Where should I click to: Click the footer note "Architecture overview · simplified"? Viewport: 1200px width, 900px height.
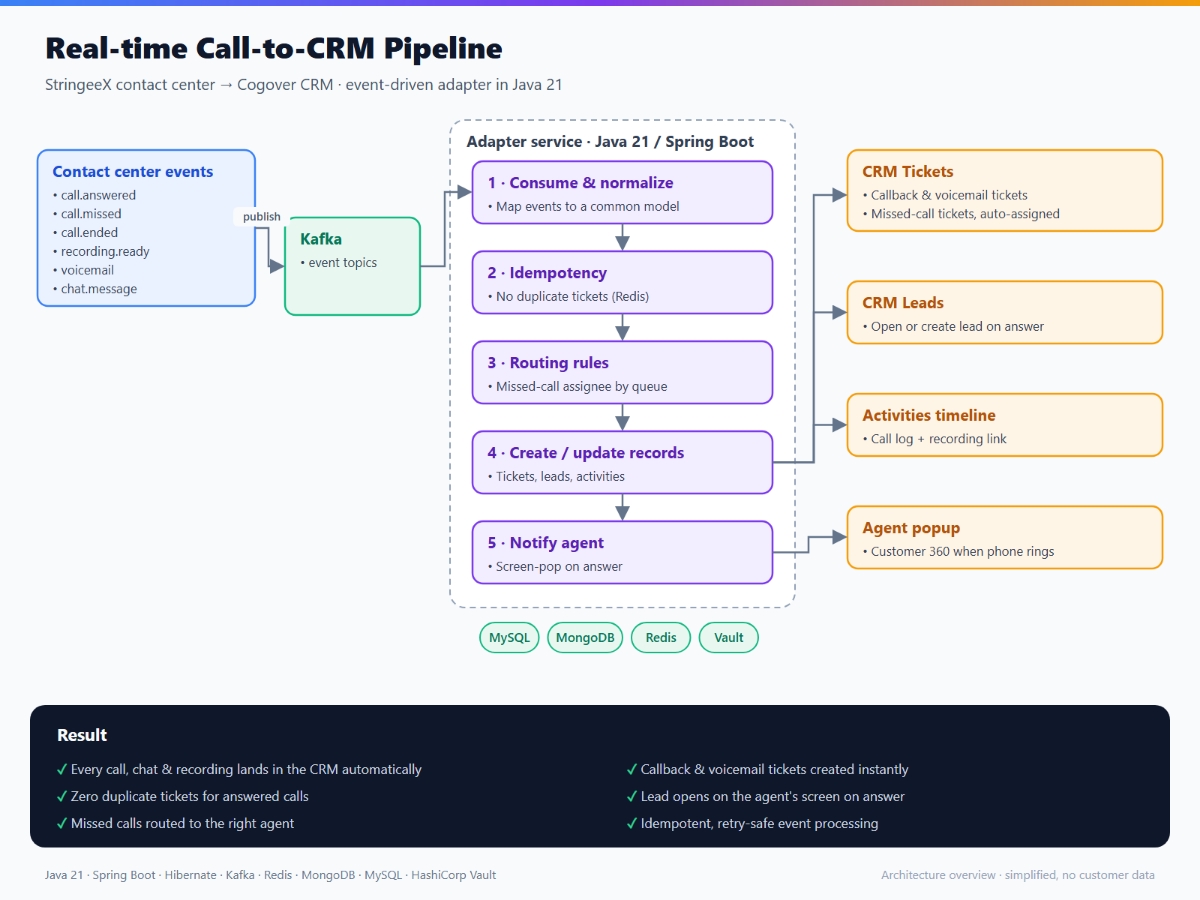[1018, 875]
